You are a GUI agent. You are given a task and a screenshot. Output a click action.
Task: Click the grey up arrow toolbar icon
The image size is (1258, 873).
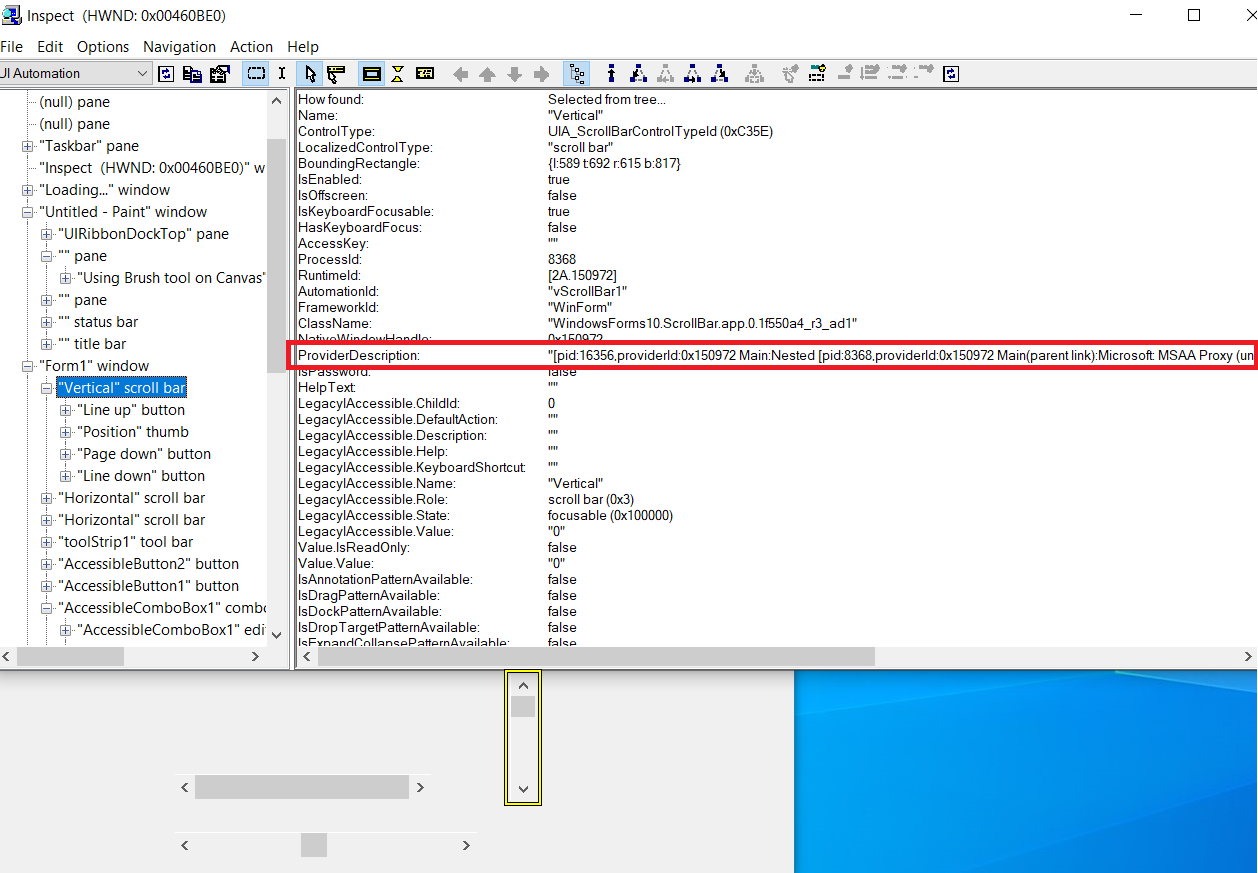point(487,74)
